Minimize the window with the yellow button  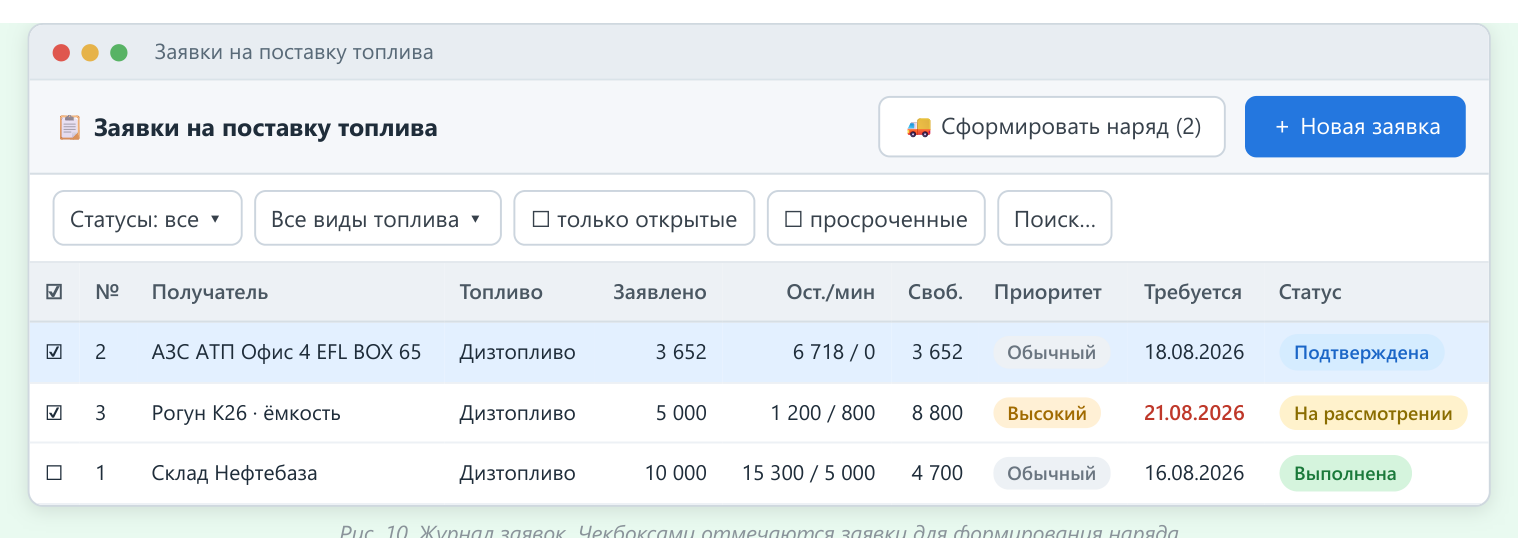90,53
